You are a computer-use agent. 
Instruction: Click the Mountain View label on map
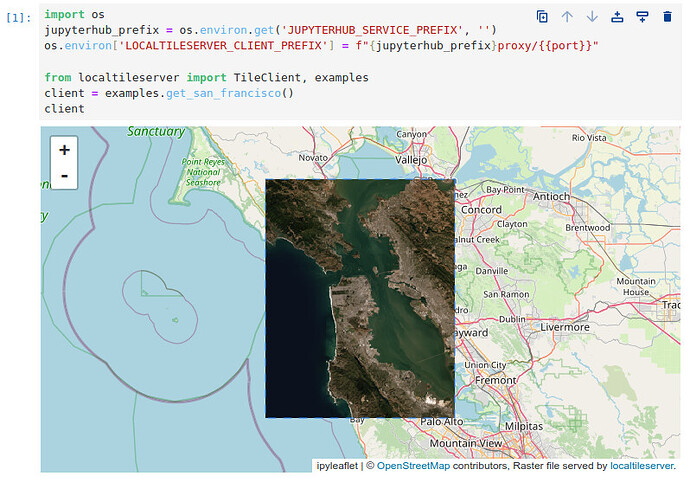tap(459, 443)
